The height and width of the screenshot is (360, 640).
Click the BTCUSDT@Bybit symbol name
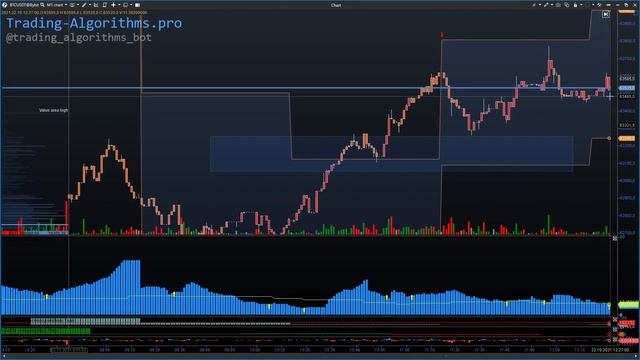[x=24, y=5]
